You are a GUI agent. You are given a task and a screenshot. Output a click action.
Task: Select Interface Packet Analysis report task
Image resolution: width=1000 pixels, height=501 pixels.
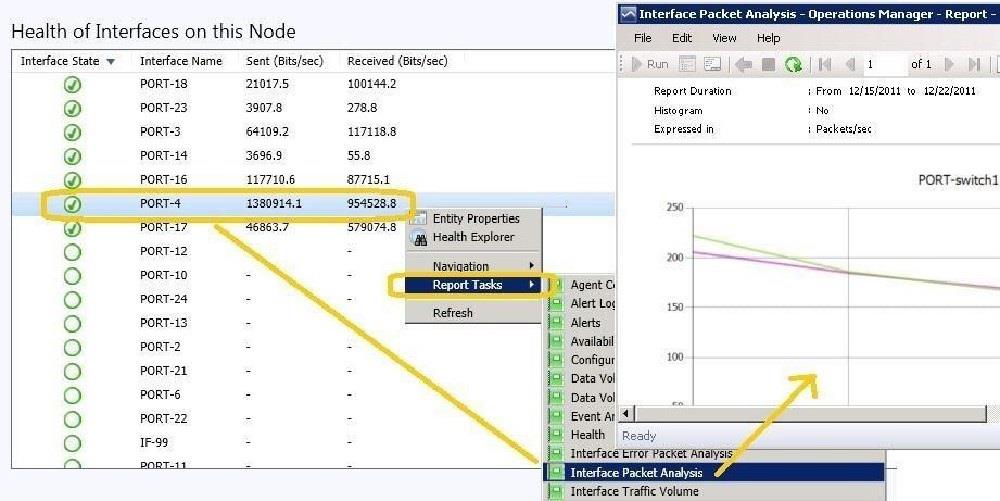click(714, 472)
